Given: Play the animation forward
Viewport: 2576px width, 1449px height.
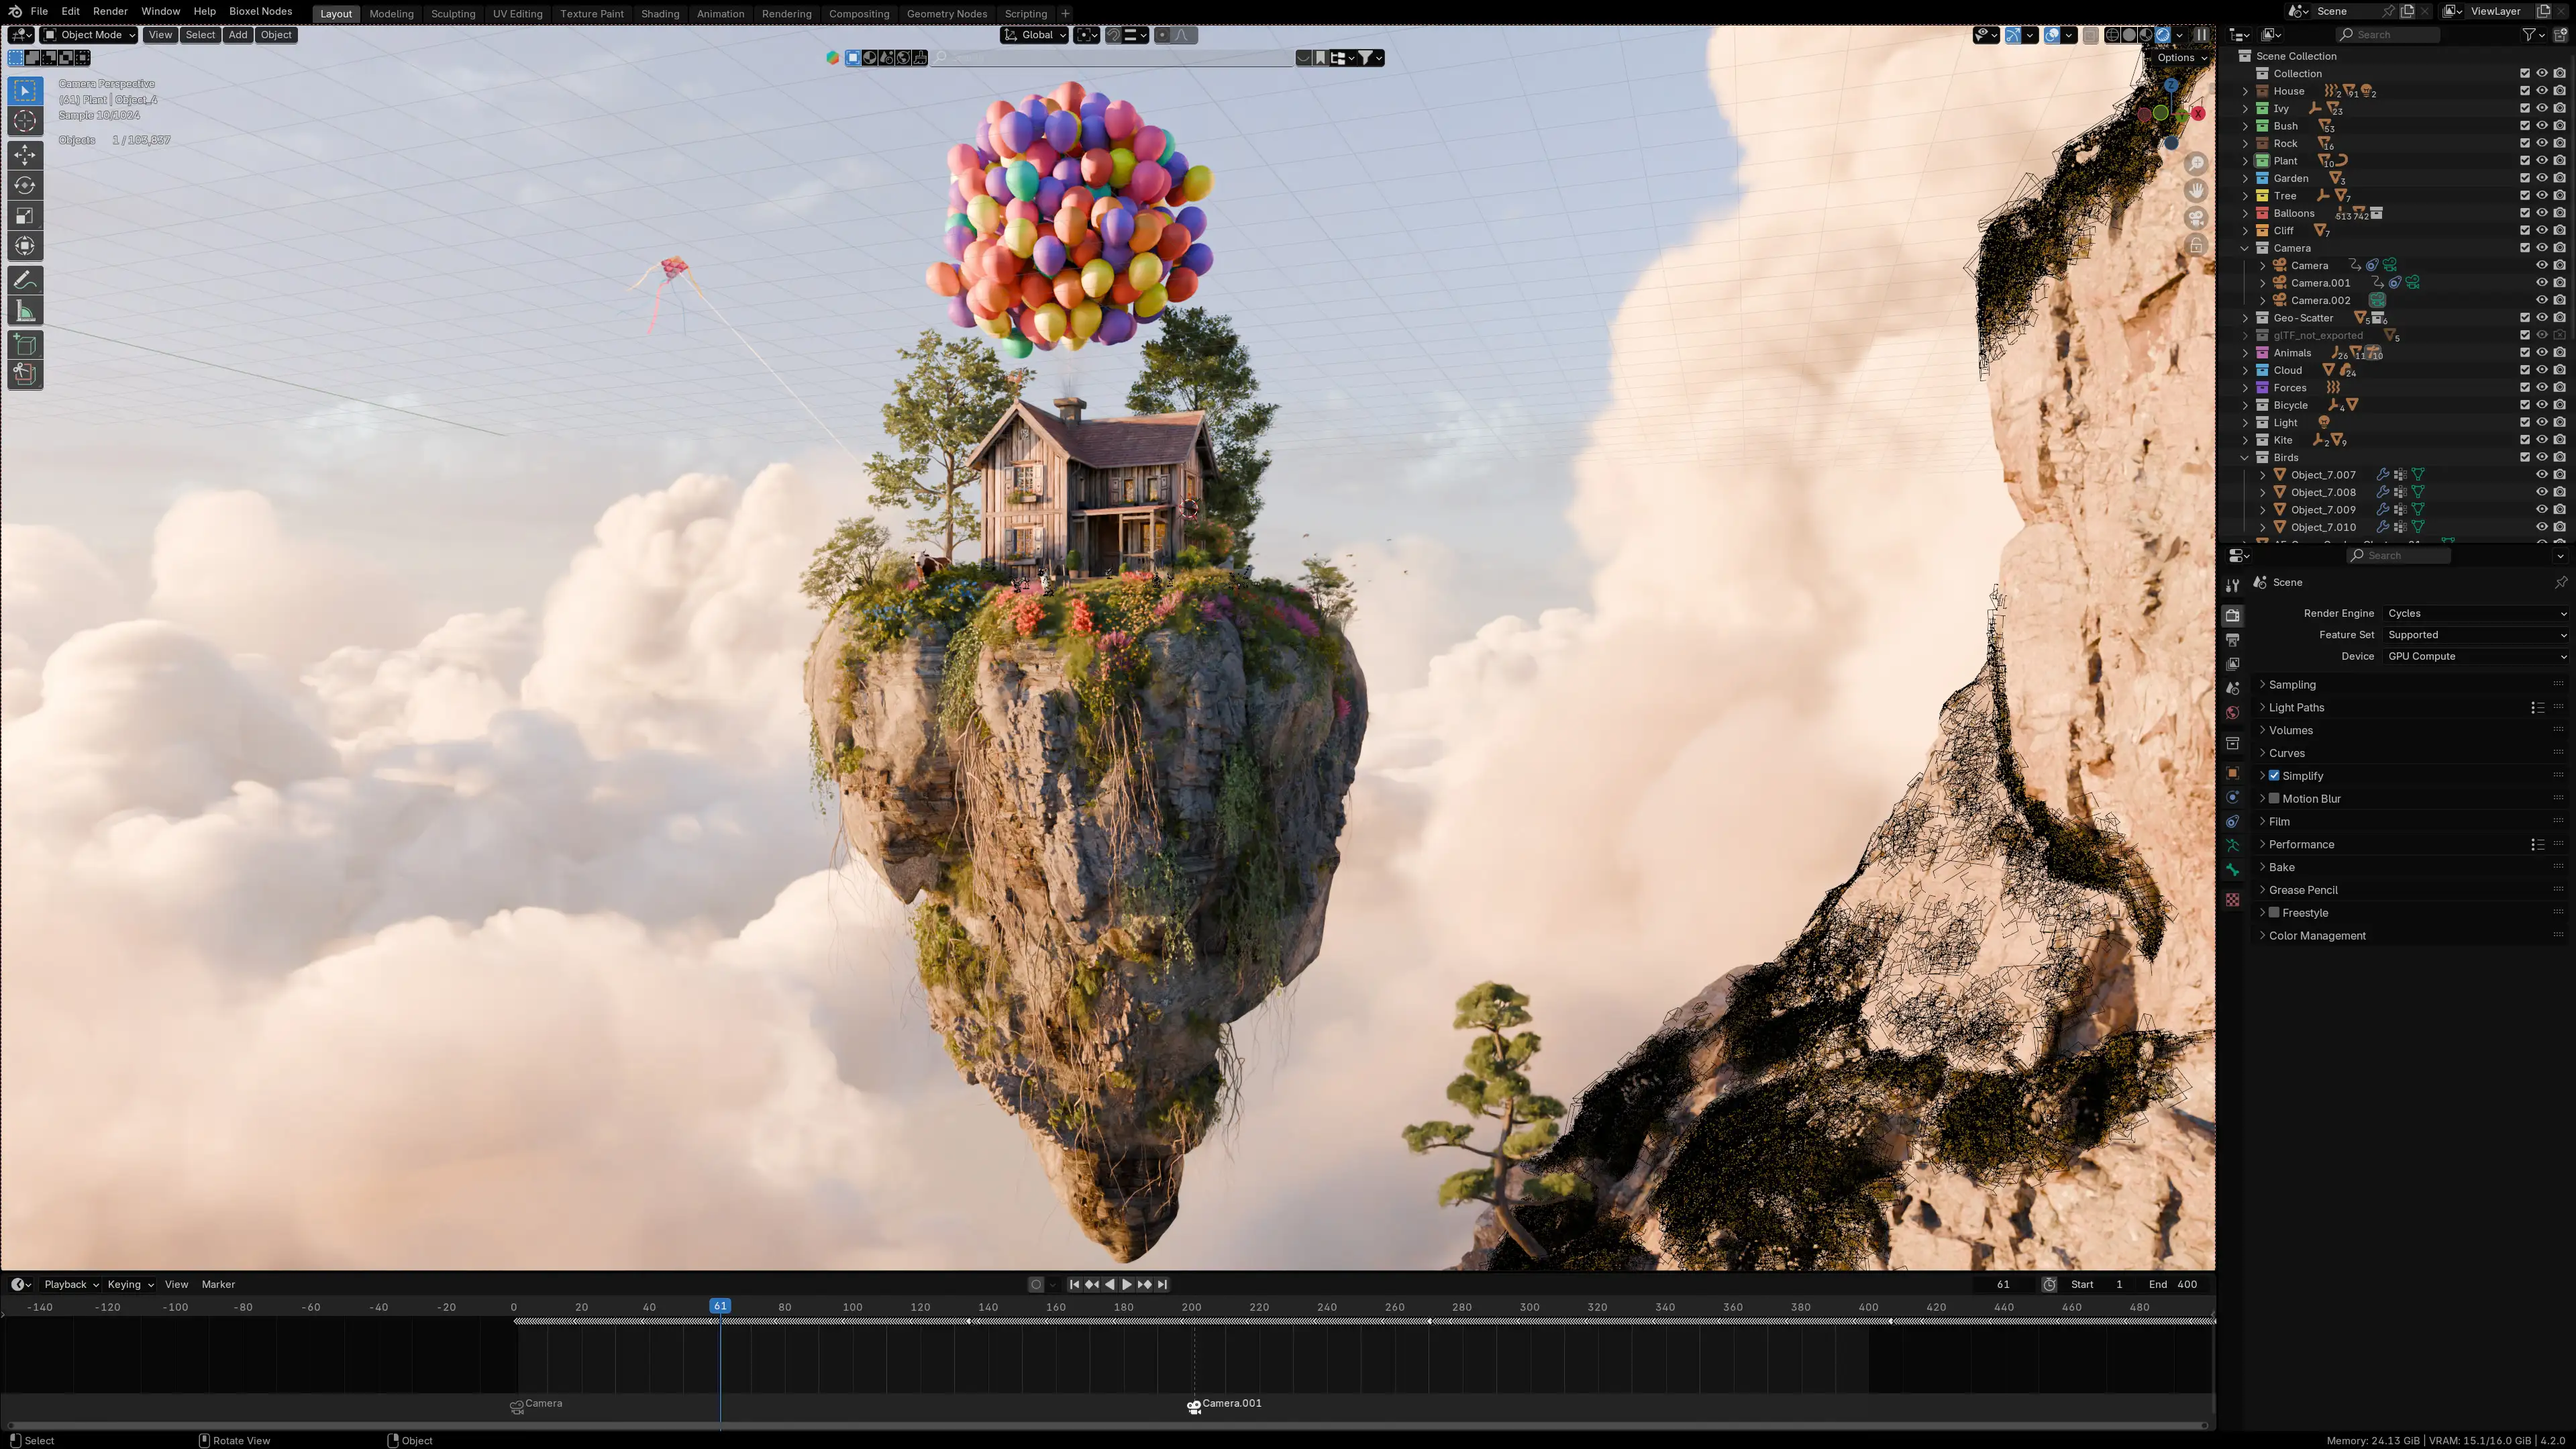Looking at the screenshot, I should tap(1127, 1284).
